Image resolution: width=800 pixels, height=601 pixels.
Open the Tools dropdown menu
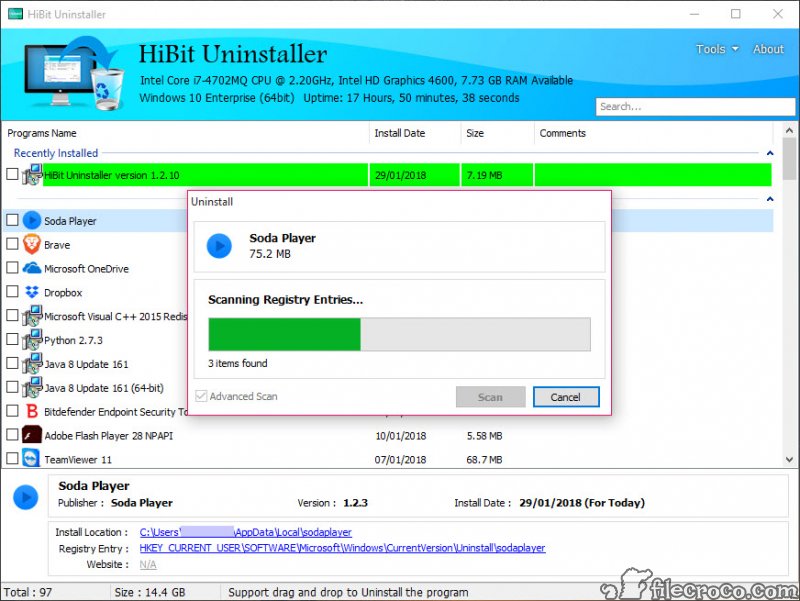717,49
